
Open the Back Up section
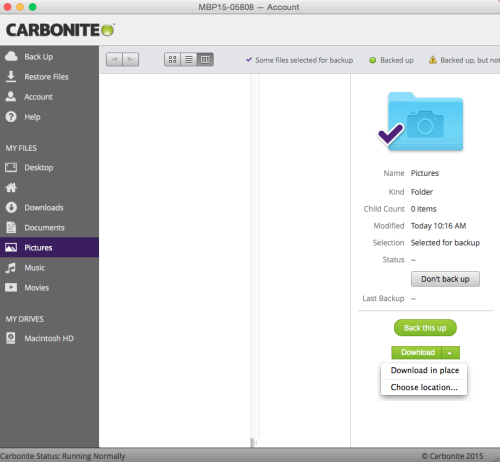click(49, 57)
